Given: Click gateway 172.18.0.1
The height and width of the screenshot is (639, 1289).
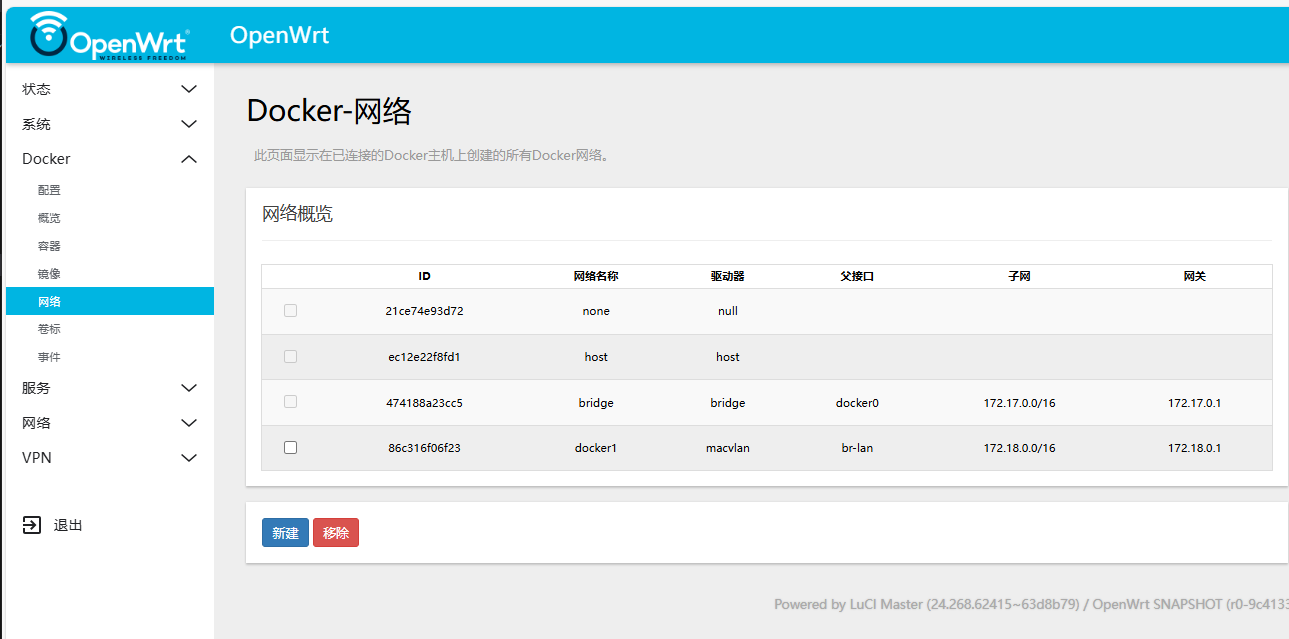Looking at the screenshot, I should click(1194, 448).
